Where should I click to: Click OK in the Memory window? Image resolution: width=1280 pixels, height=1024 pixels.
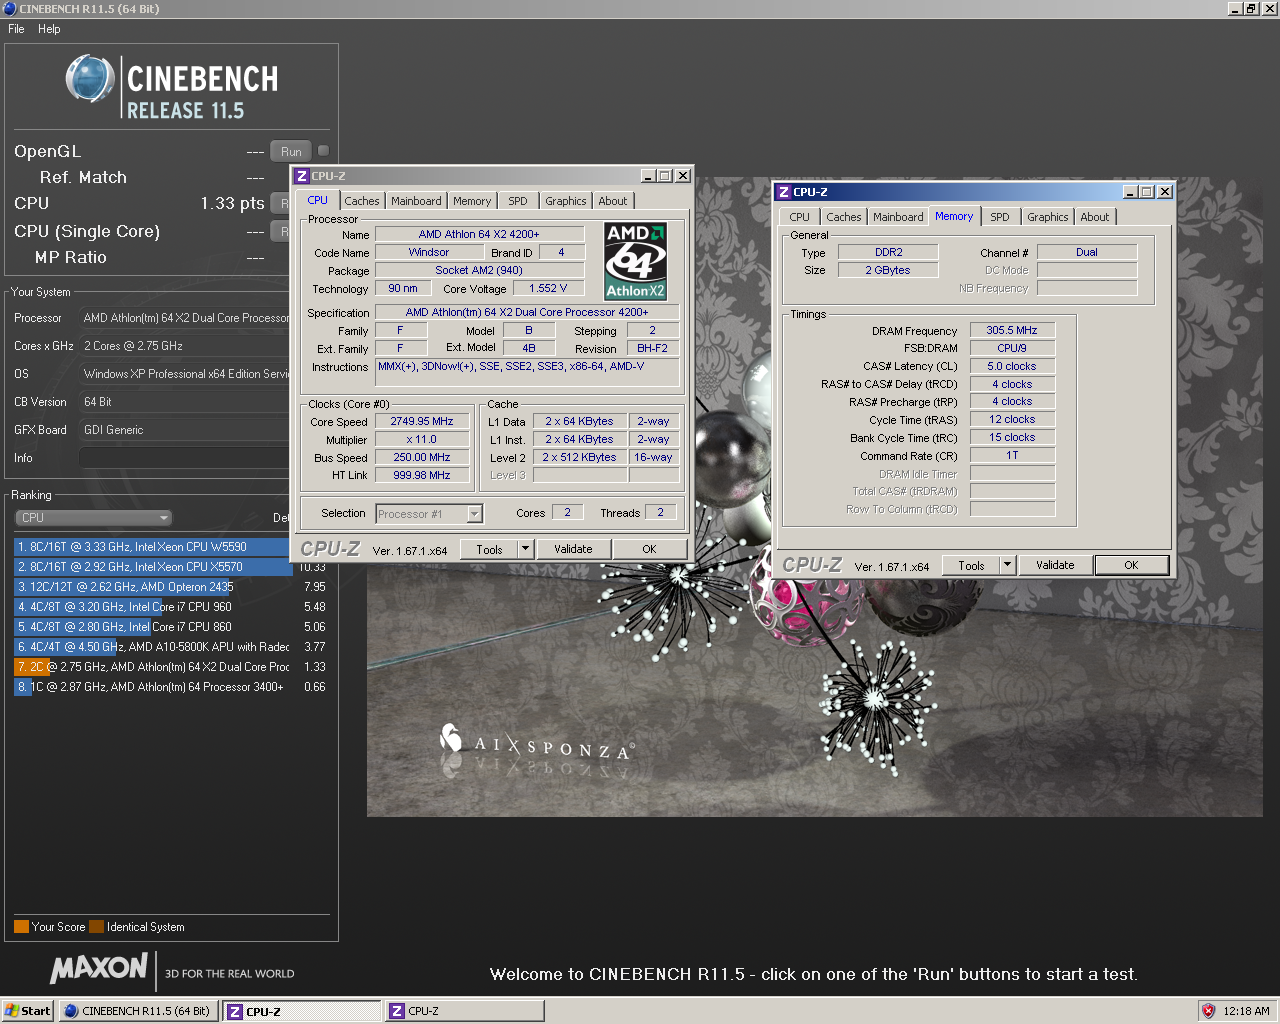click(x=1131, y=565)
